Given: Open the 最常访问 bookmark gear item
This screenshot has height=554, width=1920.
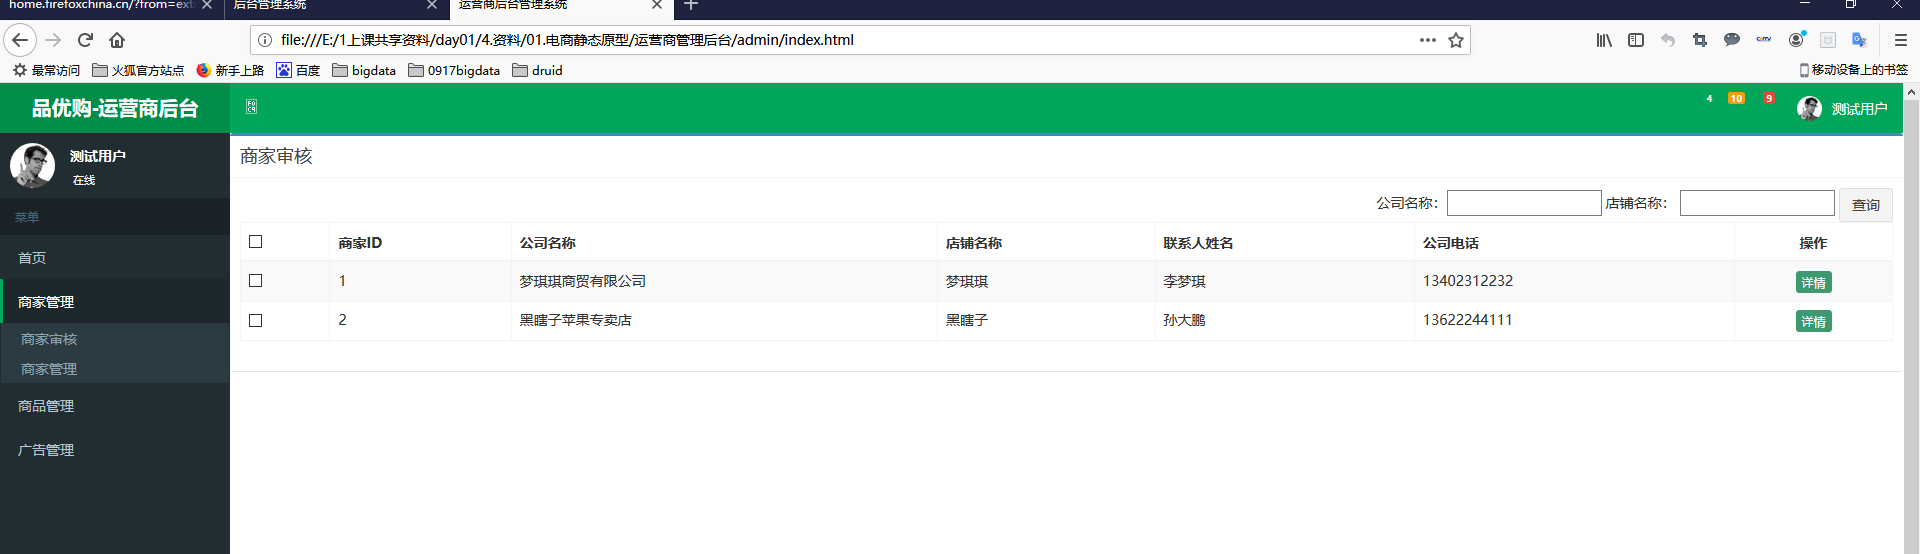Looking at the screenshot, I should [x=46, y=70].
